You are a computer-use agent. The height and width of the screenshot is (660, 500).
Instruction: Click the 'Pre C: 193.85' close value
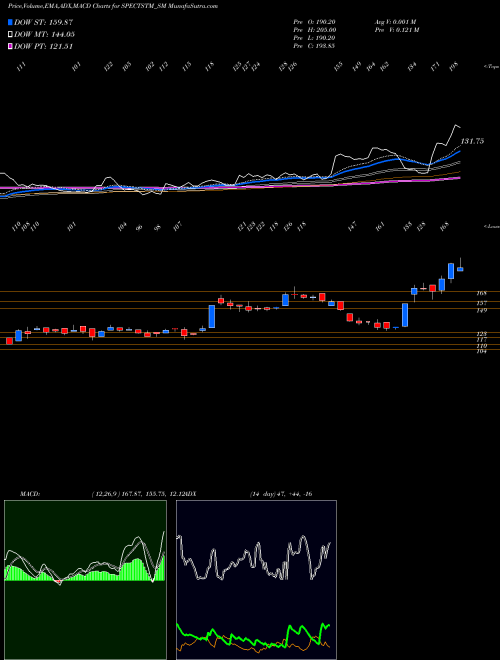(314, 46)
